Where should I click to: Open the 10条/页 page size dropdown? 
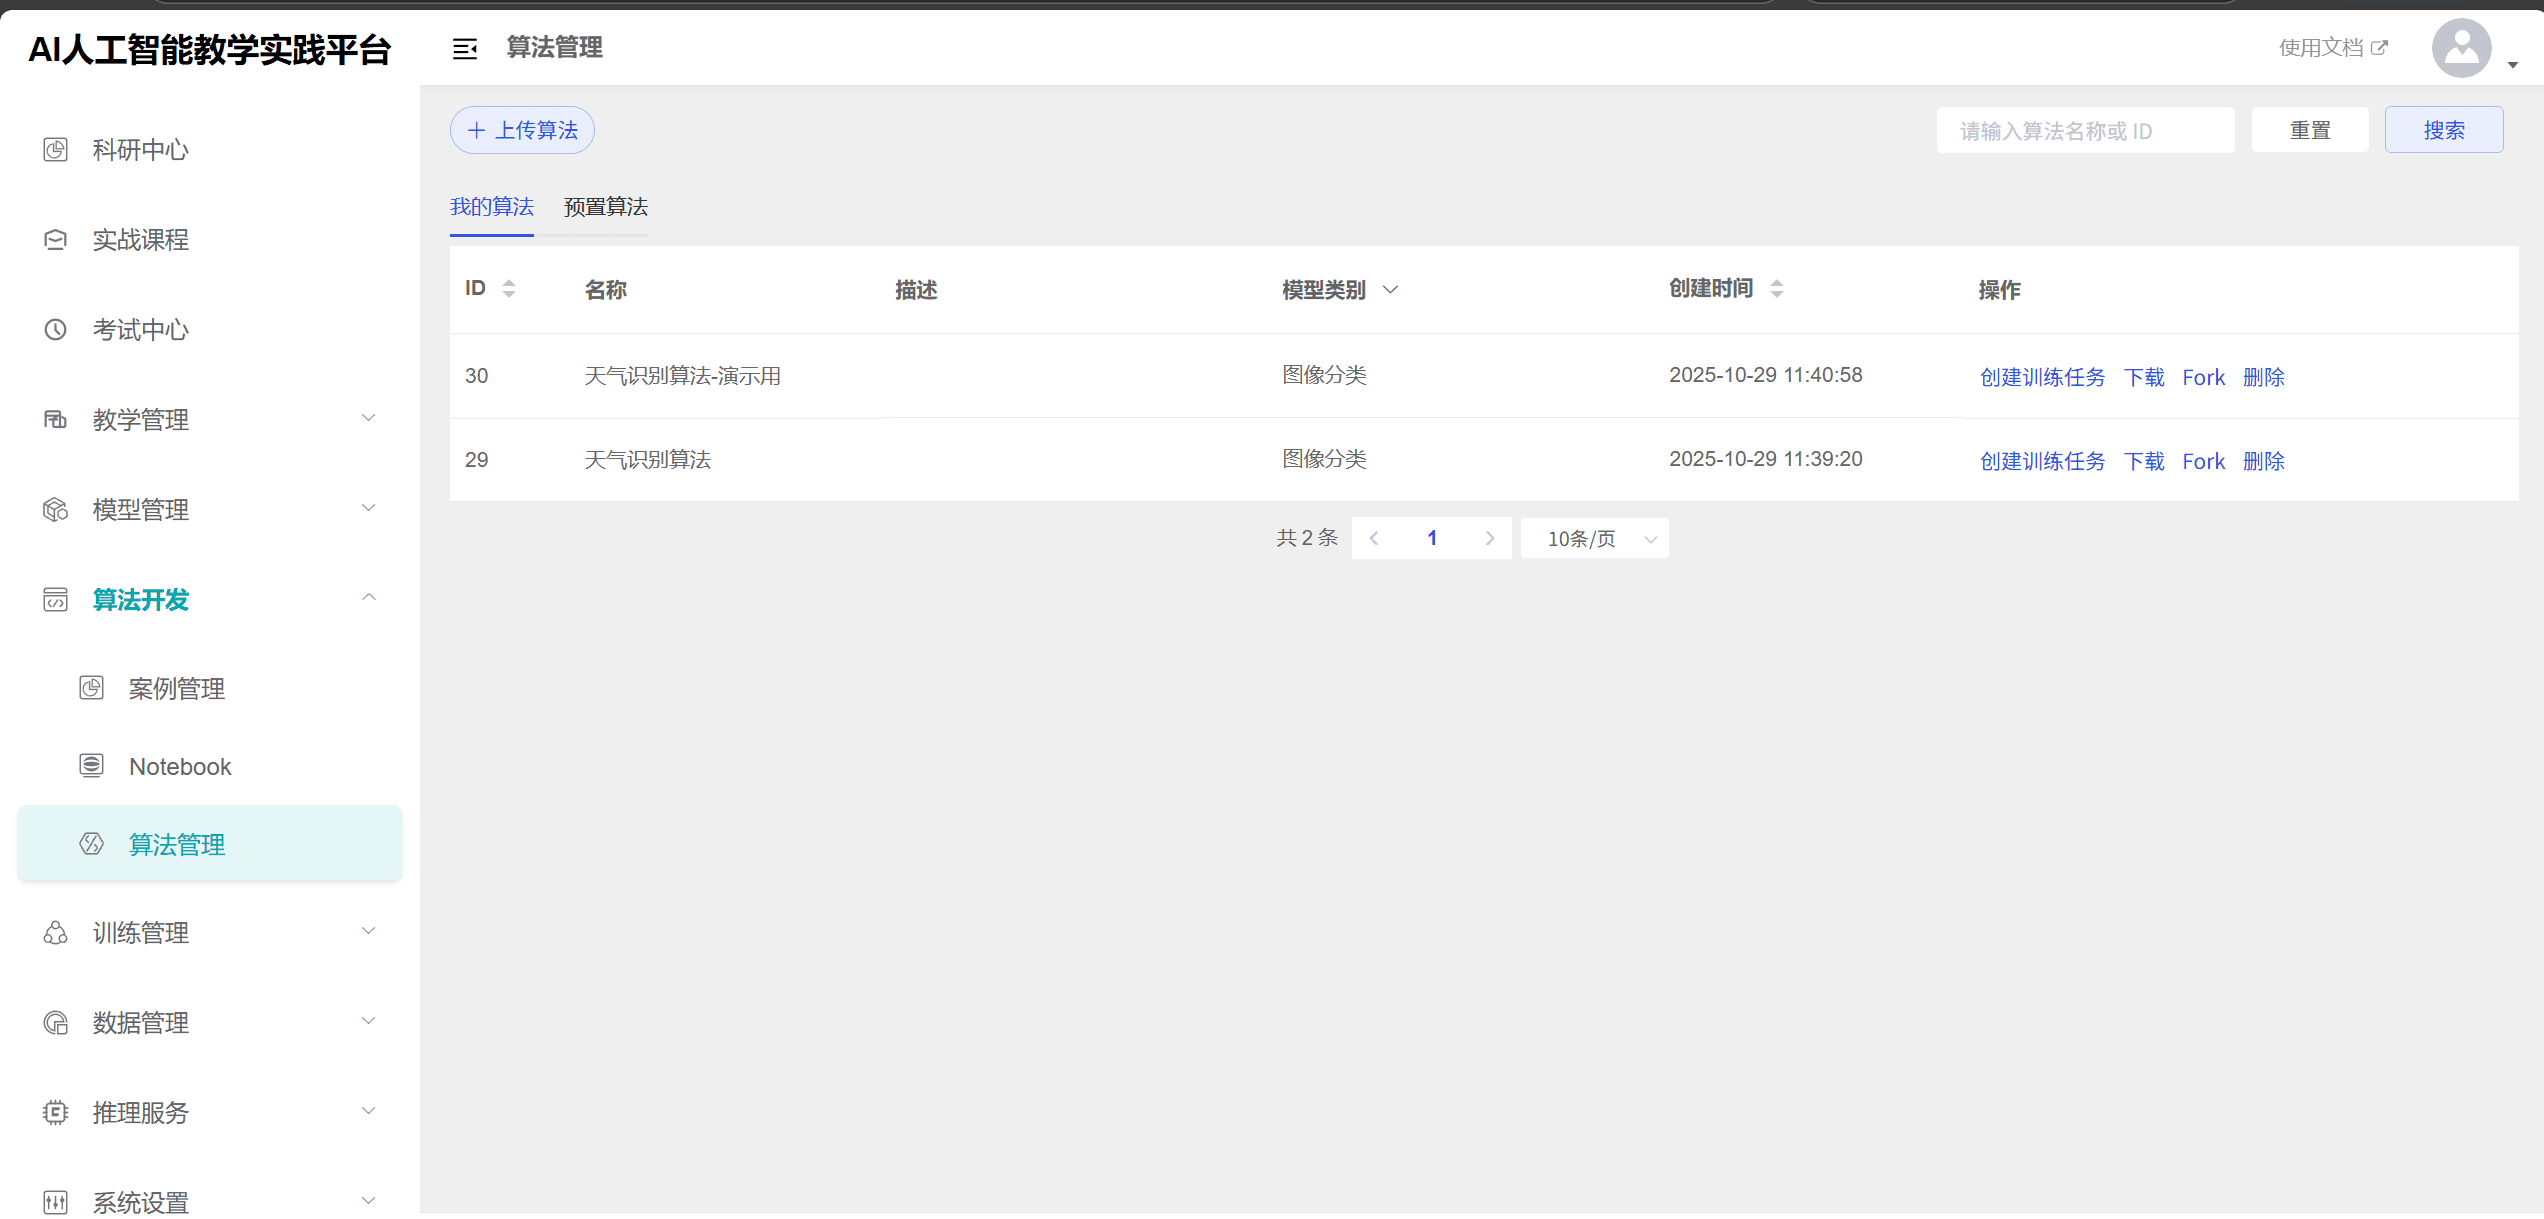1595,539
